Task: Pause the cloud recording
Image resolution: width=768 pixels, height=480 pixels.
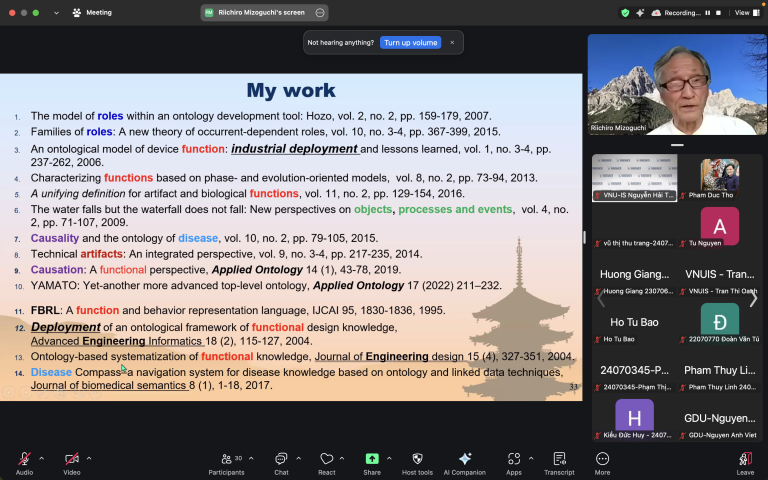Action: [707, 13]
